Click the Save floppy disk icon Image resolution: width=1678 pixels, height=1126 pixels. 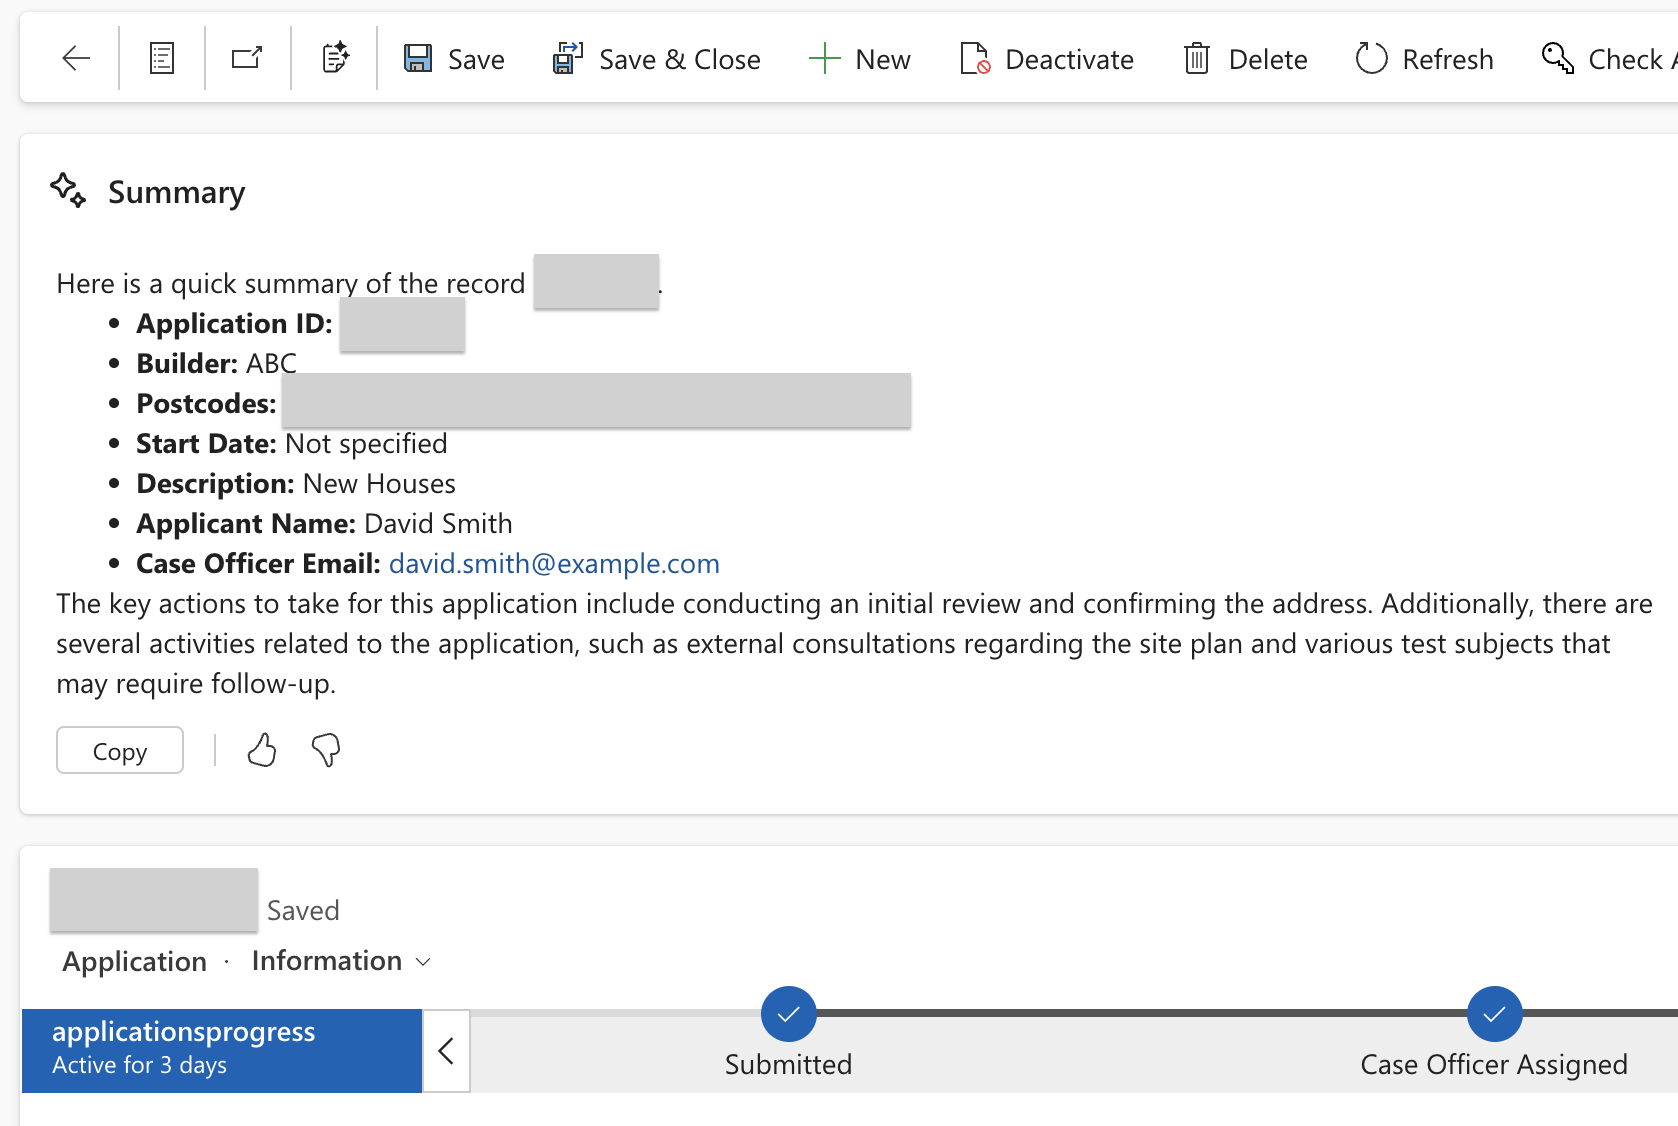pos(418,59)
